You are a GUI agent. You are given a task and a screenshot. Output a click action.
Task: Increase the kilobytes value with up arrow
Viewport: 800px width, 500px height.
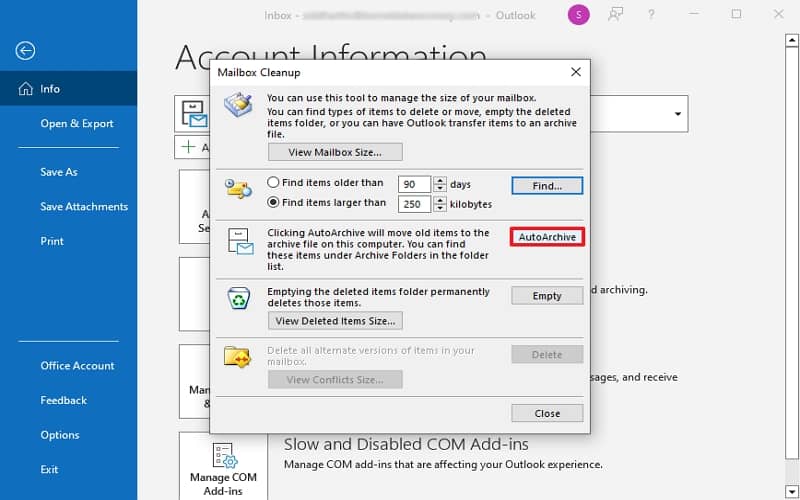(440, 200)
